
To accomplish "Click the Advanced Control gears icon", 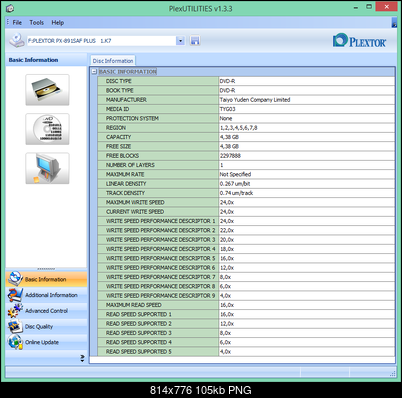I will 15,310.
